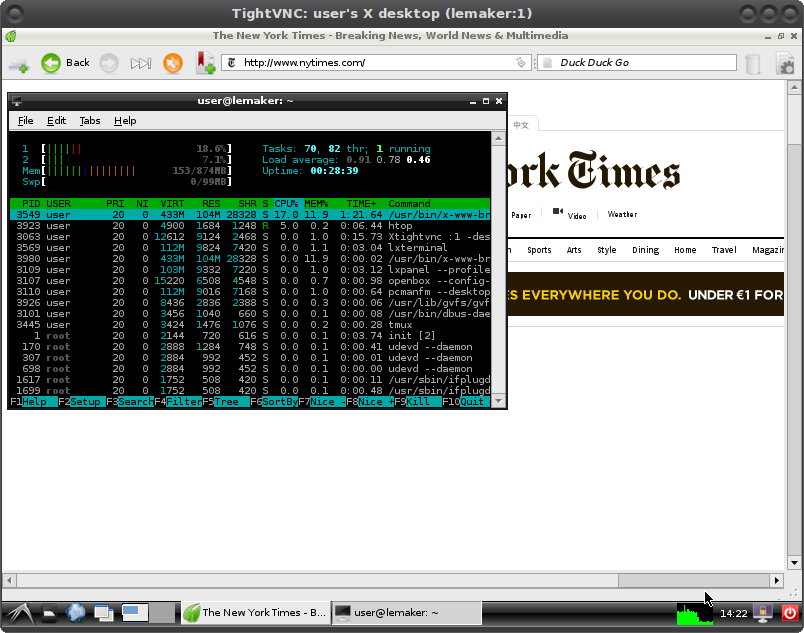Image resolution: width=804 pixels, height=633 pixels.
Task: Click htop F10 Quit function key
Action: (466, 402)
